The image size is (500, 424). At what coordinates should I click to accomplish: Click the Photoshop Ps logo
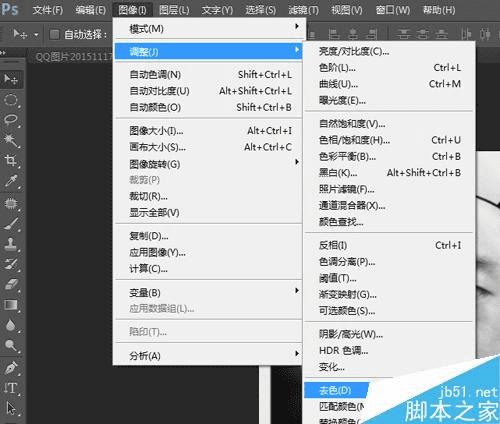(x=9, y=9)
